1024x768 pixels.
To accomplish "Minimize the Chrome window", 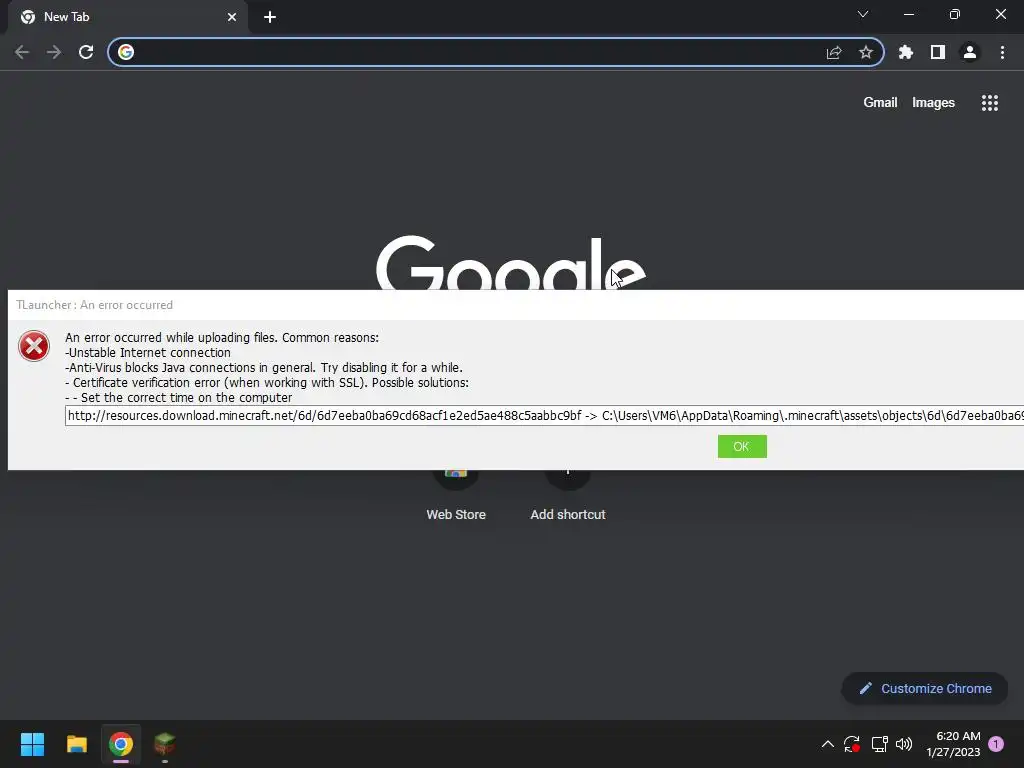I will 909,14.
